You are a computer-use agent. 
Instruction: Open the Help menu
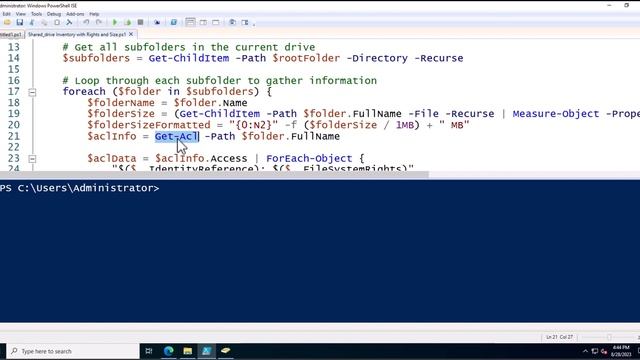[94, 14]
